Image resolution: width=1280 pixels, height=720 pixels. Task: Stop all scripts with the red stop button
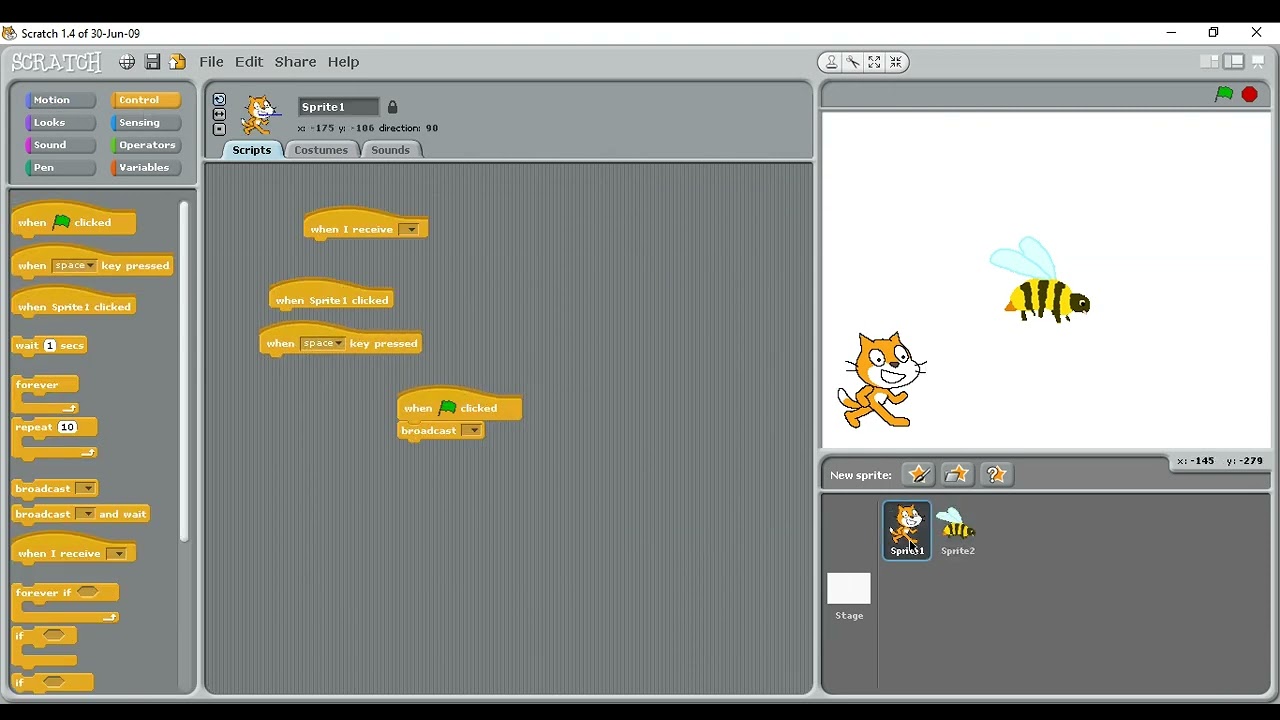coord(1249,94)
